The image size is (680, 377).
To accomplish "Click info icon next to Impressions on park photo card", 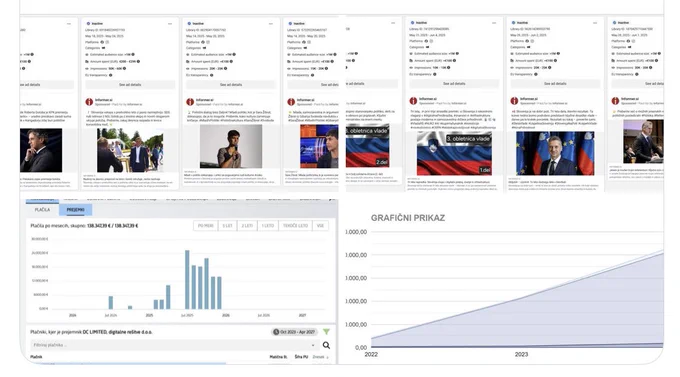I will [124, 69].
